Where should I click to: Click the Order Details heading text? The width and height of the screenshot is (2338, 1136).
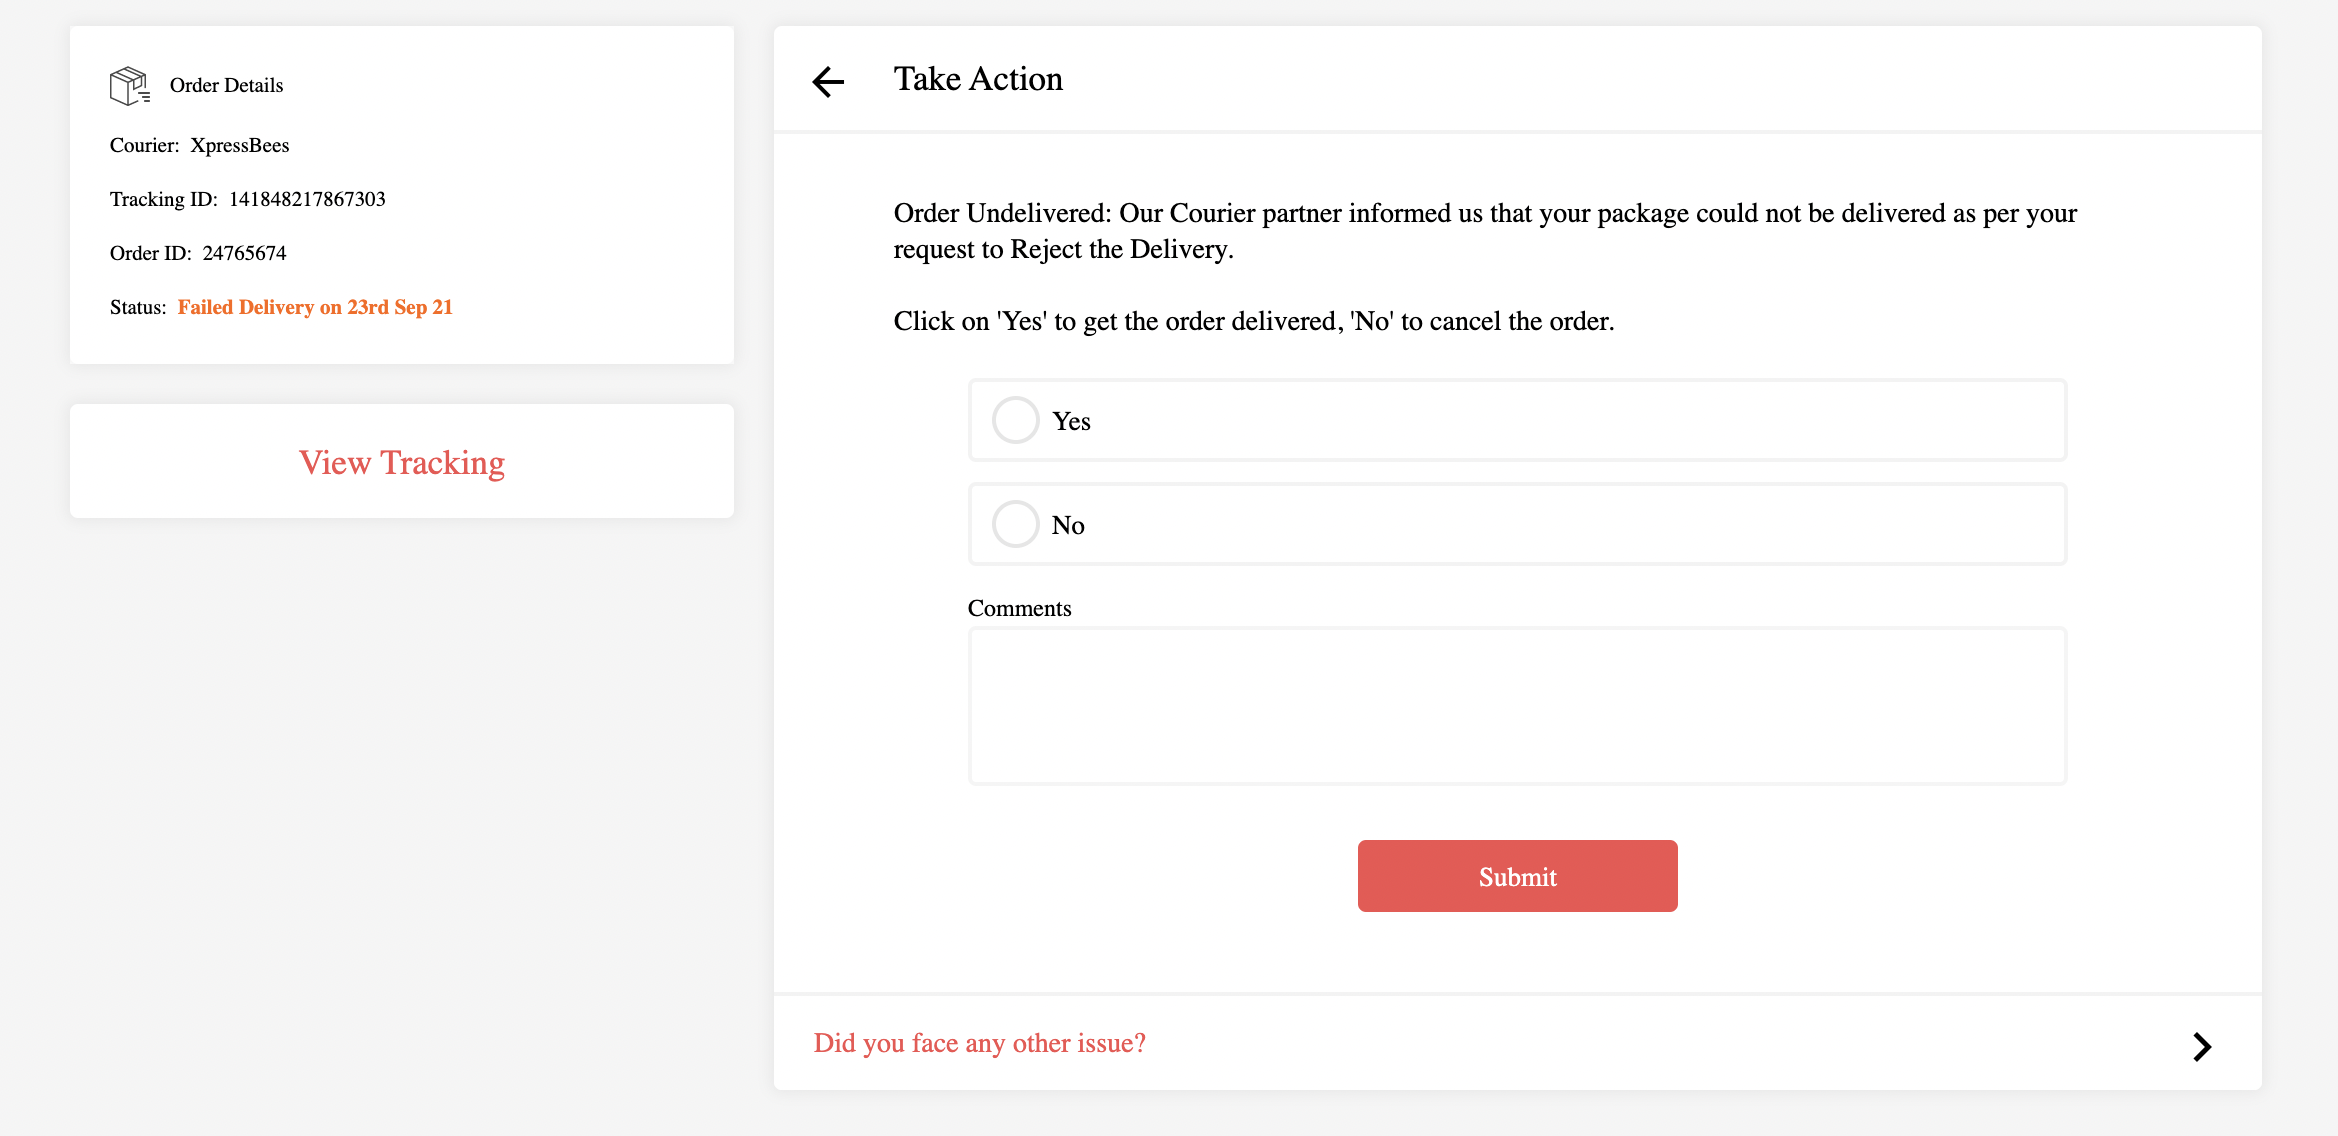pos(226,85)
